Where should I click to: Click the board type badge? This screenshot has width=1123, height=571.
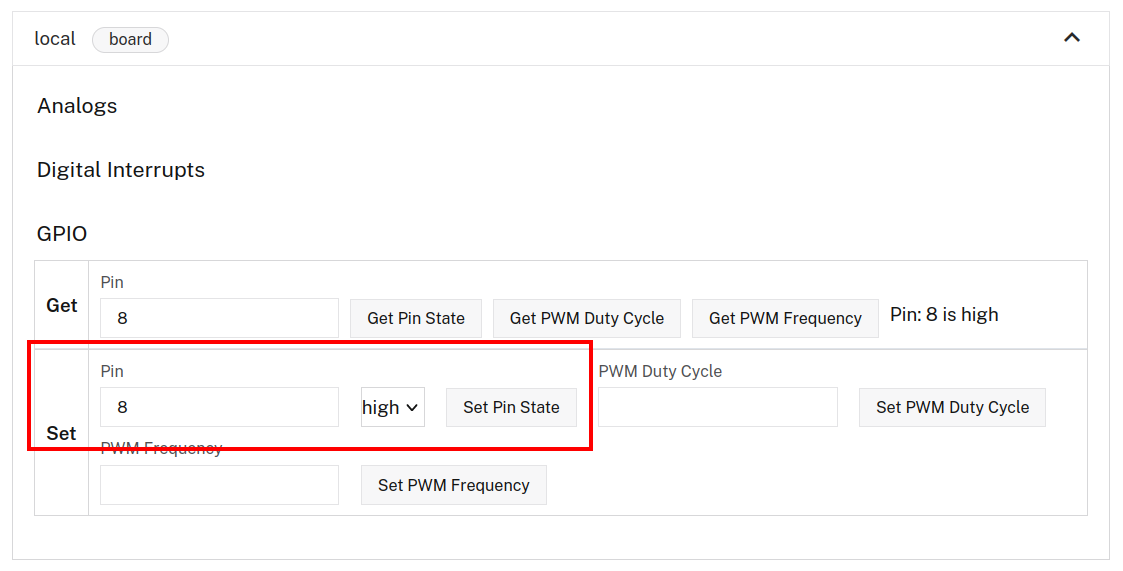130,40
